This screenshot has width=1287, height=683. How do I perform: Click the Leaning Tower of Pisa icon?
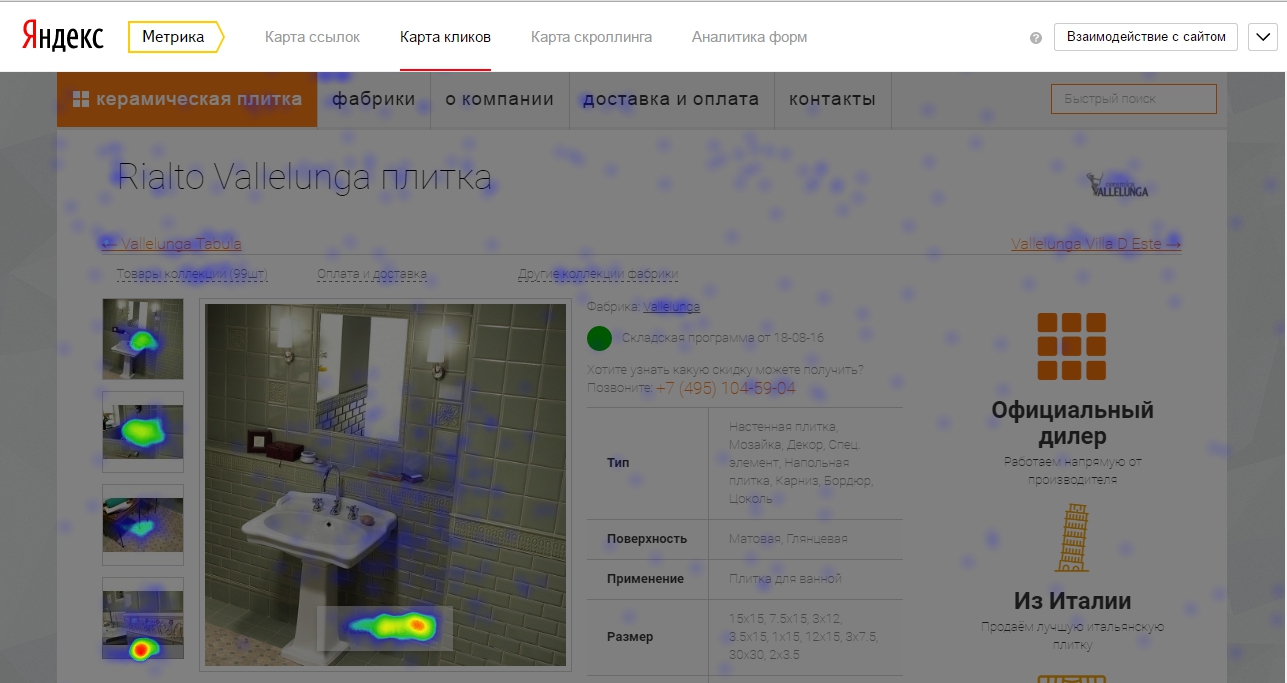coord(1072,538)
